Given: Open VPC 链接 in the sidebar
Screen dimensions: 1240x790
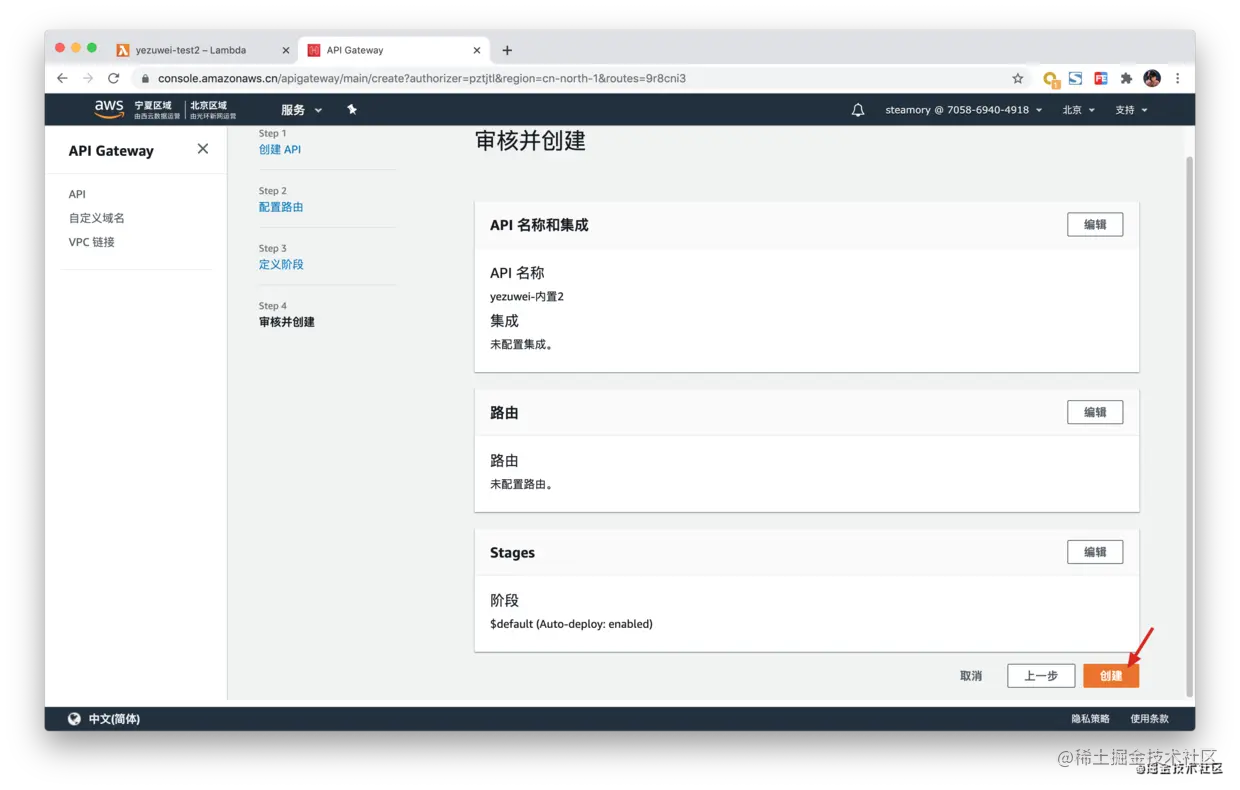Looking at the screenshot, I should [92, 242].
